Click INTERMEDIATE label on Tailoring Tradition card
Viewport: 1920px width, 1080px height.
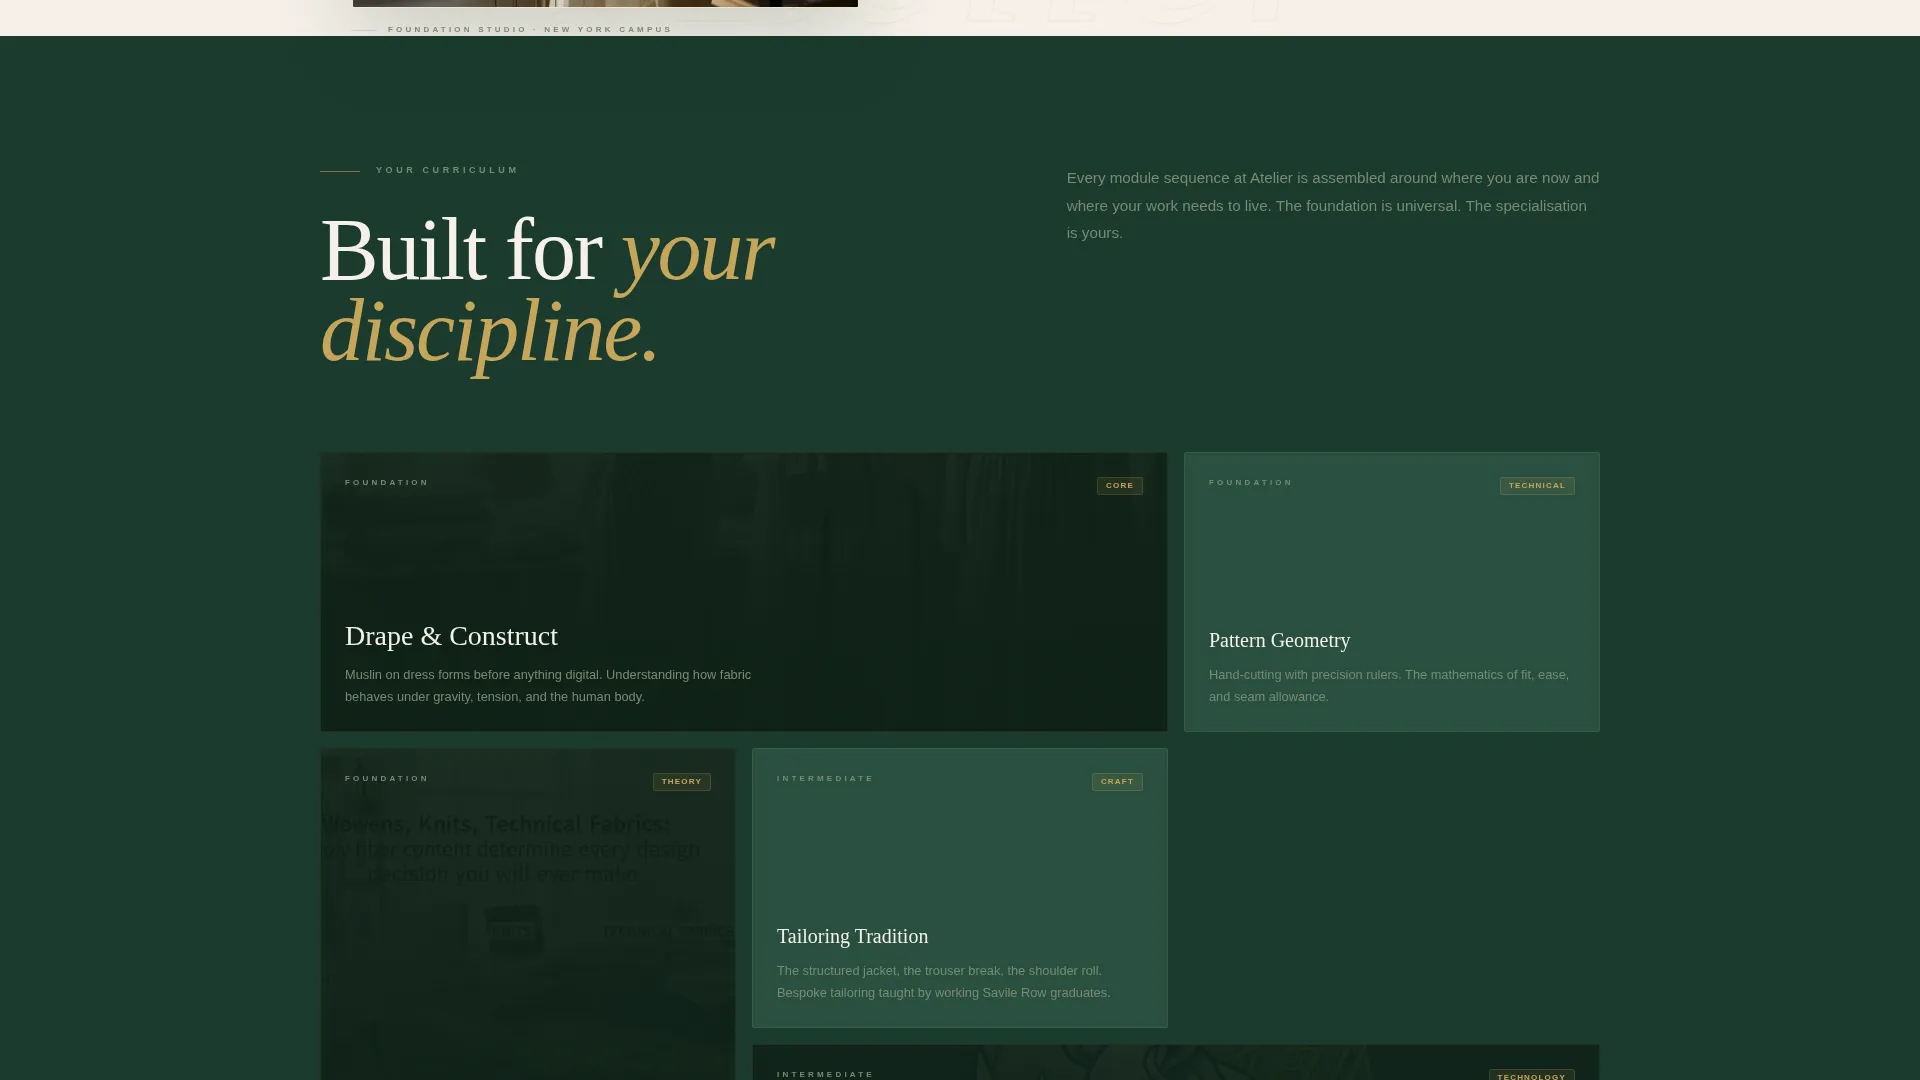825,778
